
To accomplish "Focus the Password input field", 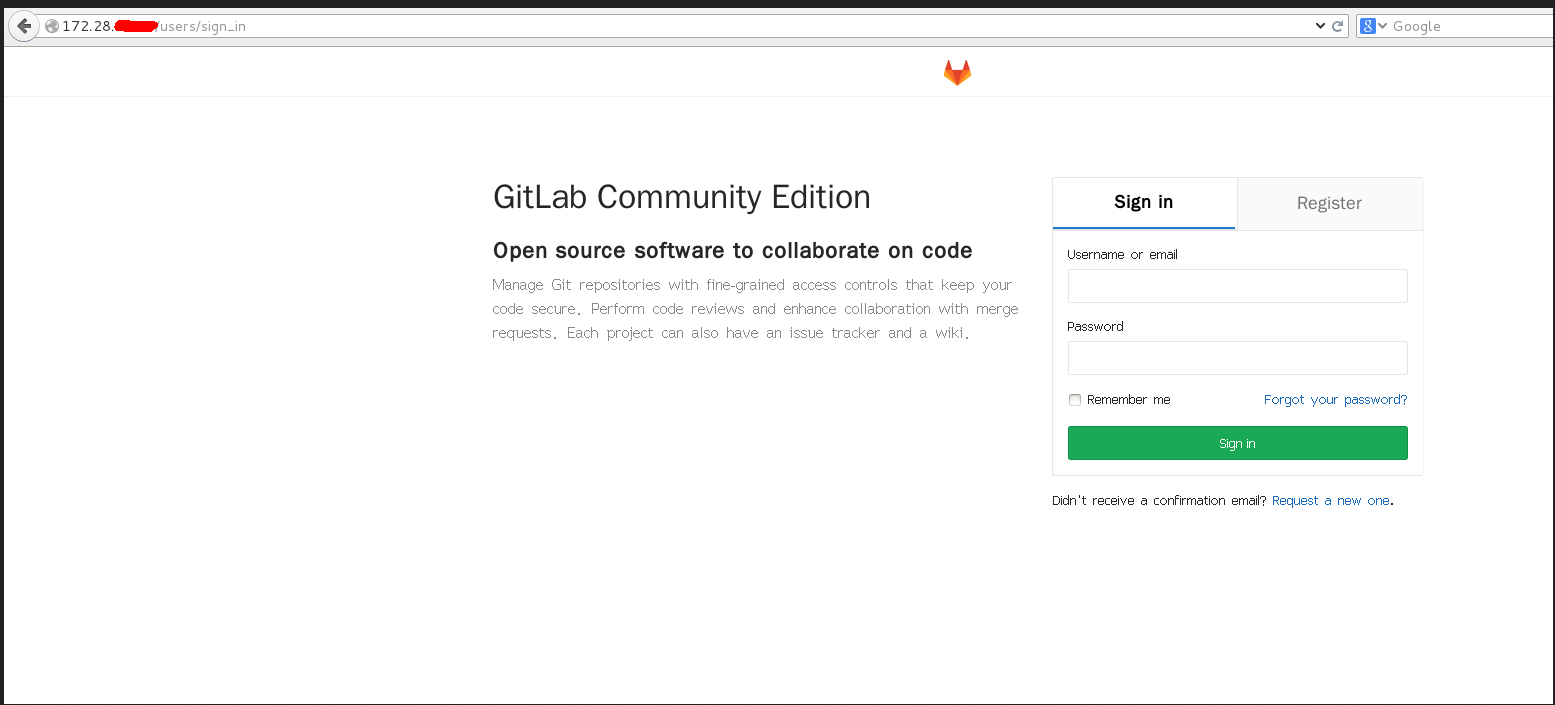I will (x=1237, y=358).
